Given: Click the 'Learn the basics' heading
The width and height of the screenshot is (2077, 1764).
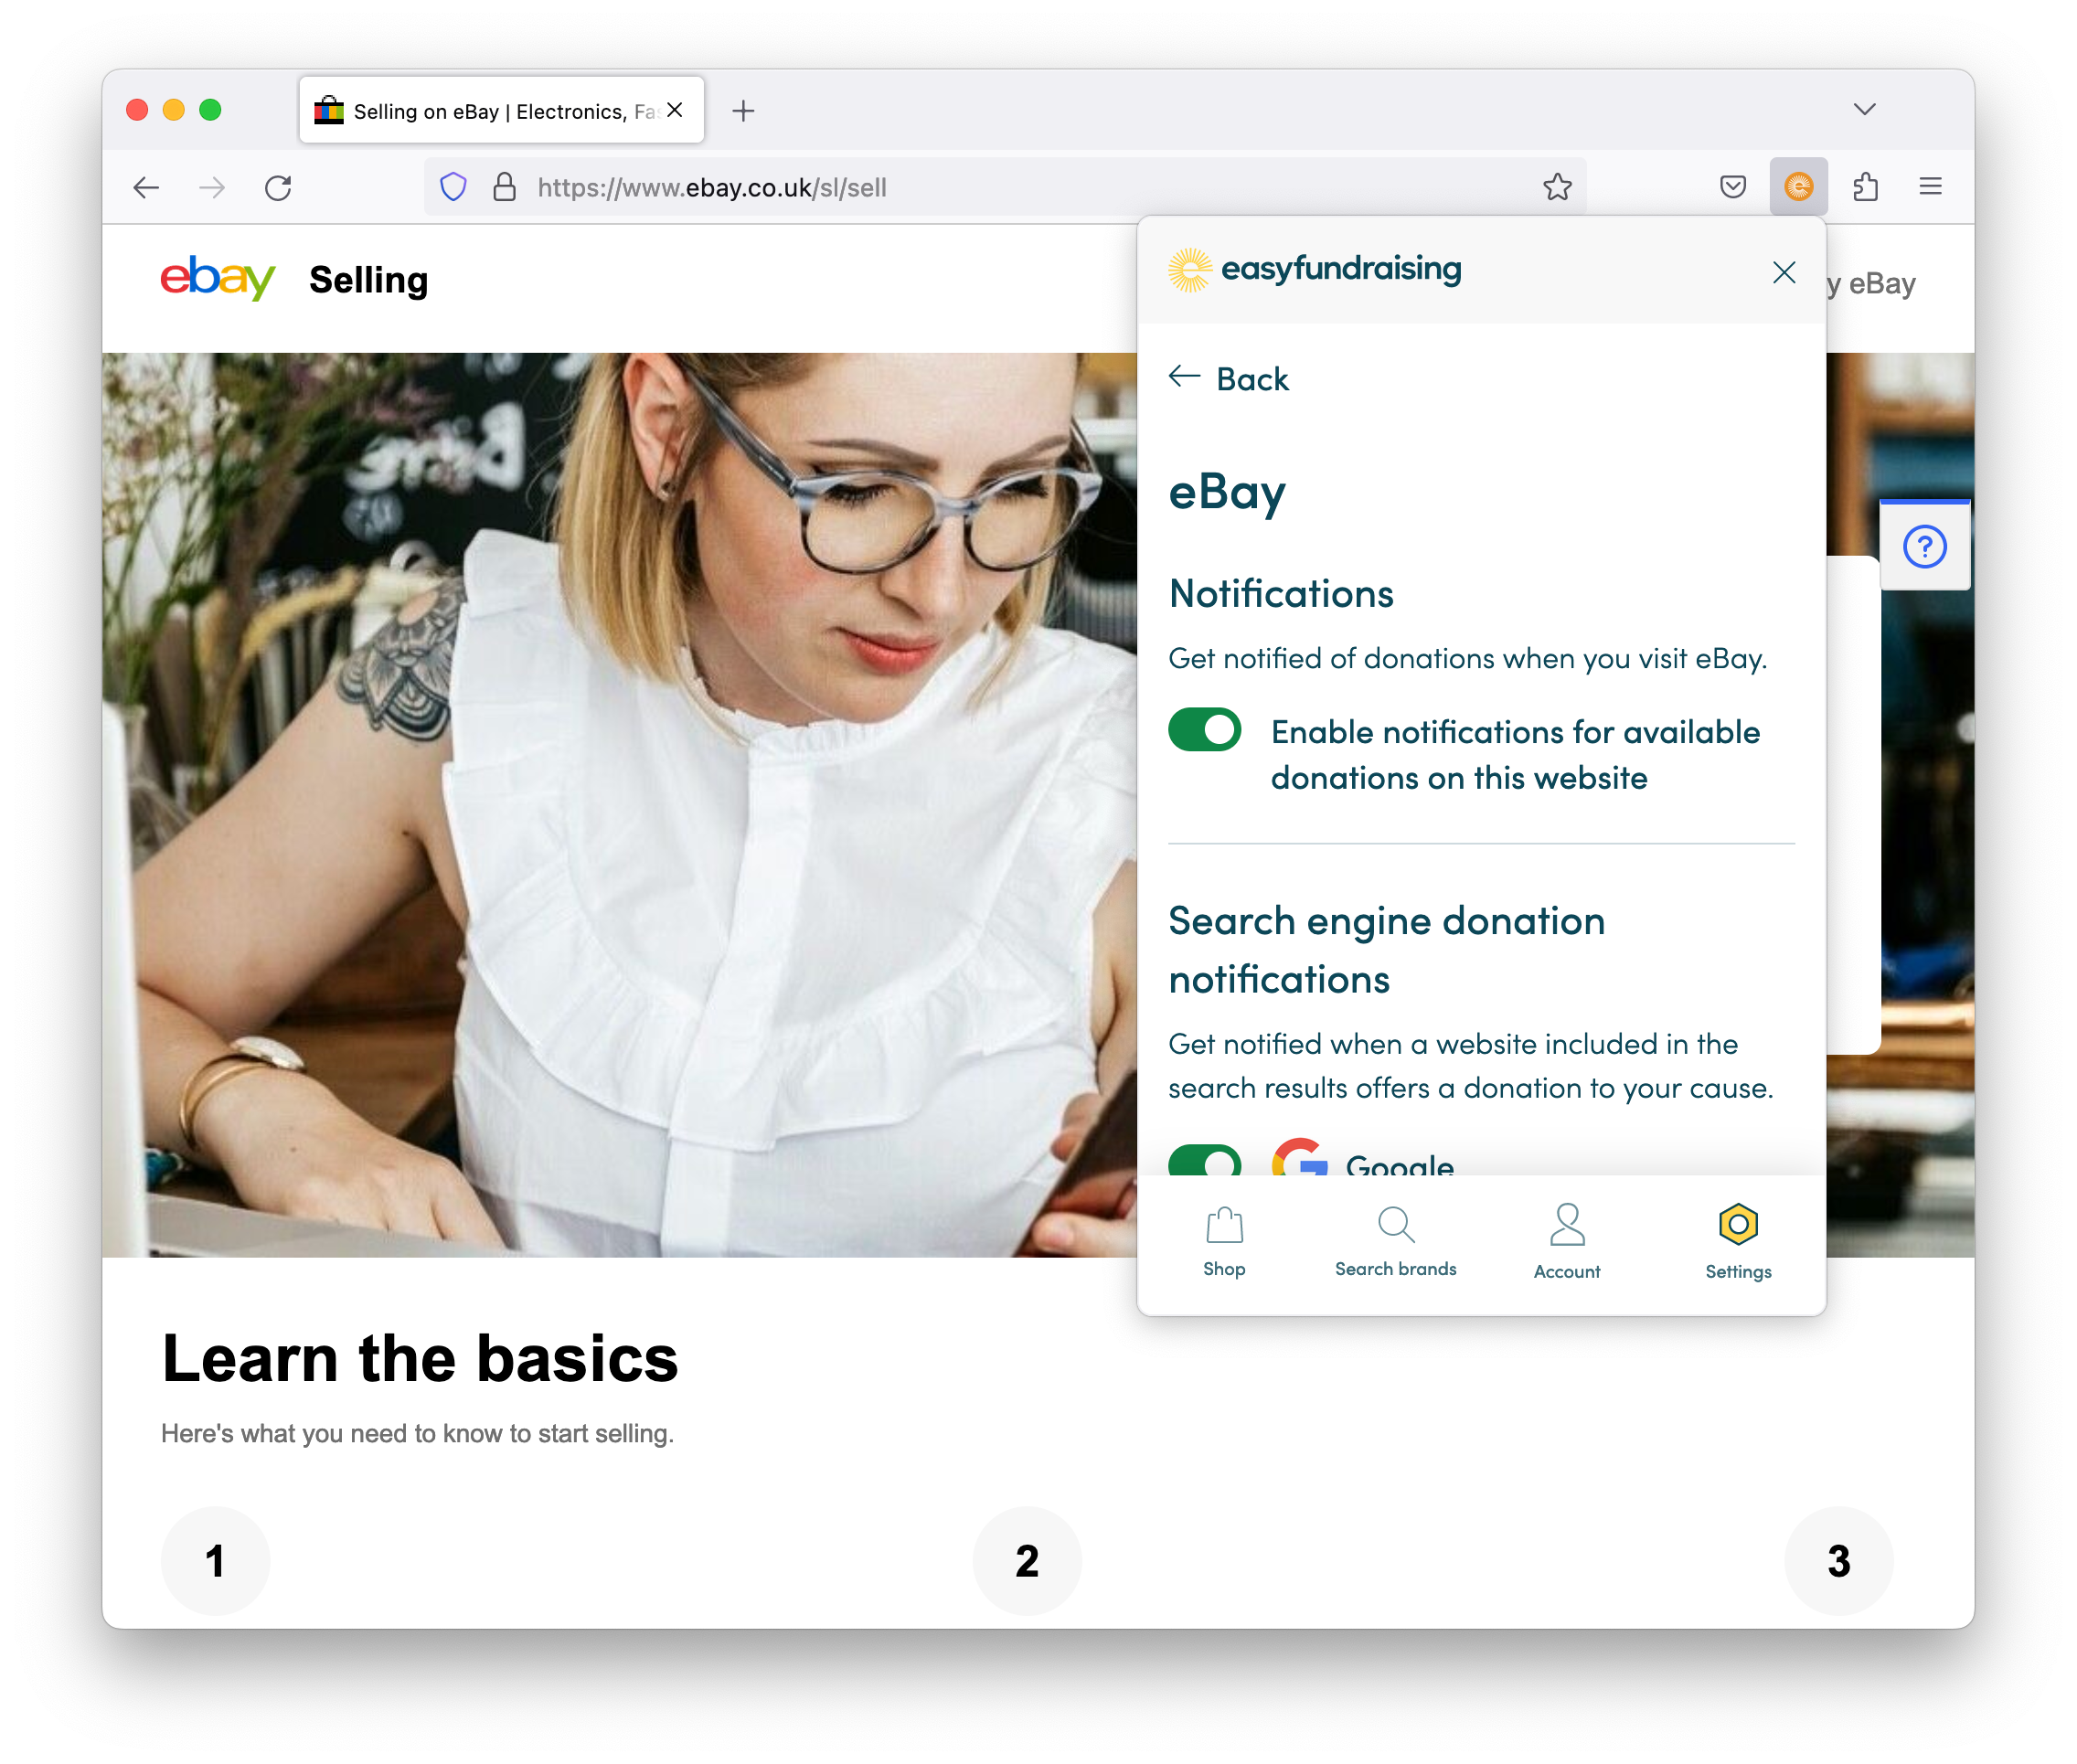Looking at the screenshot, I should tap(420, 1359).
